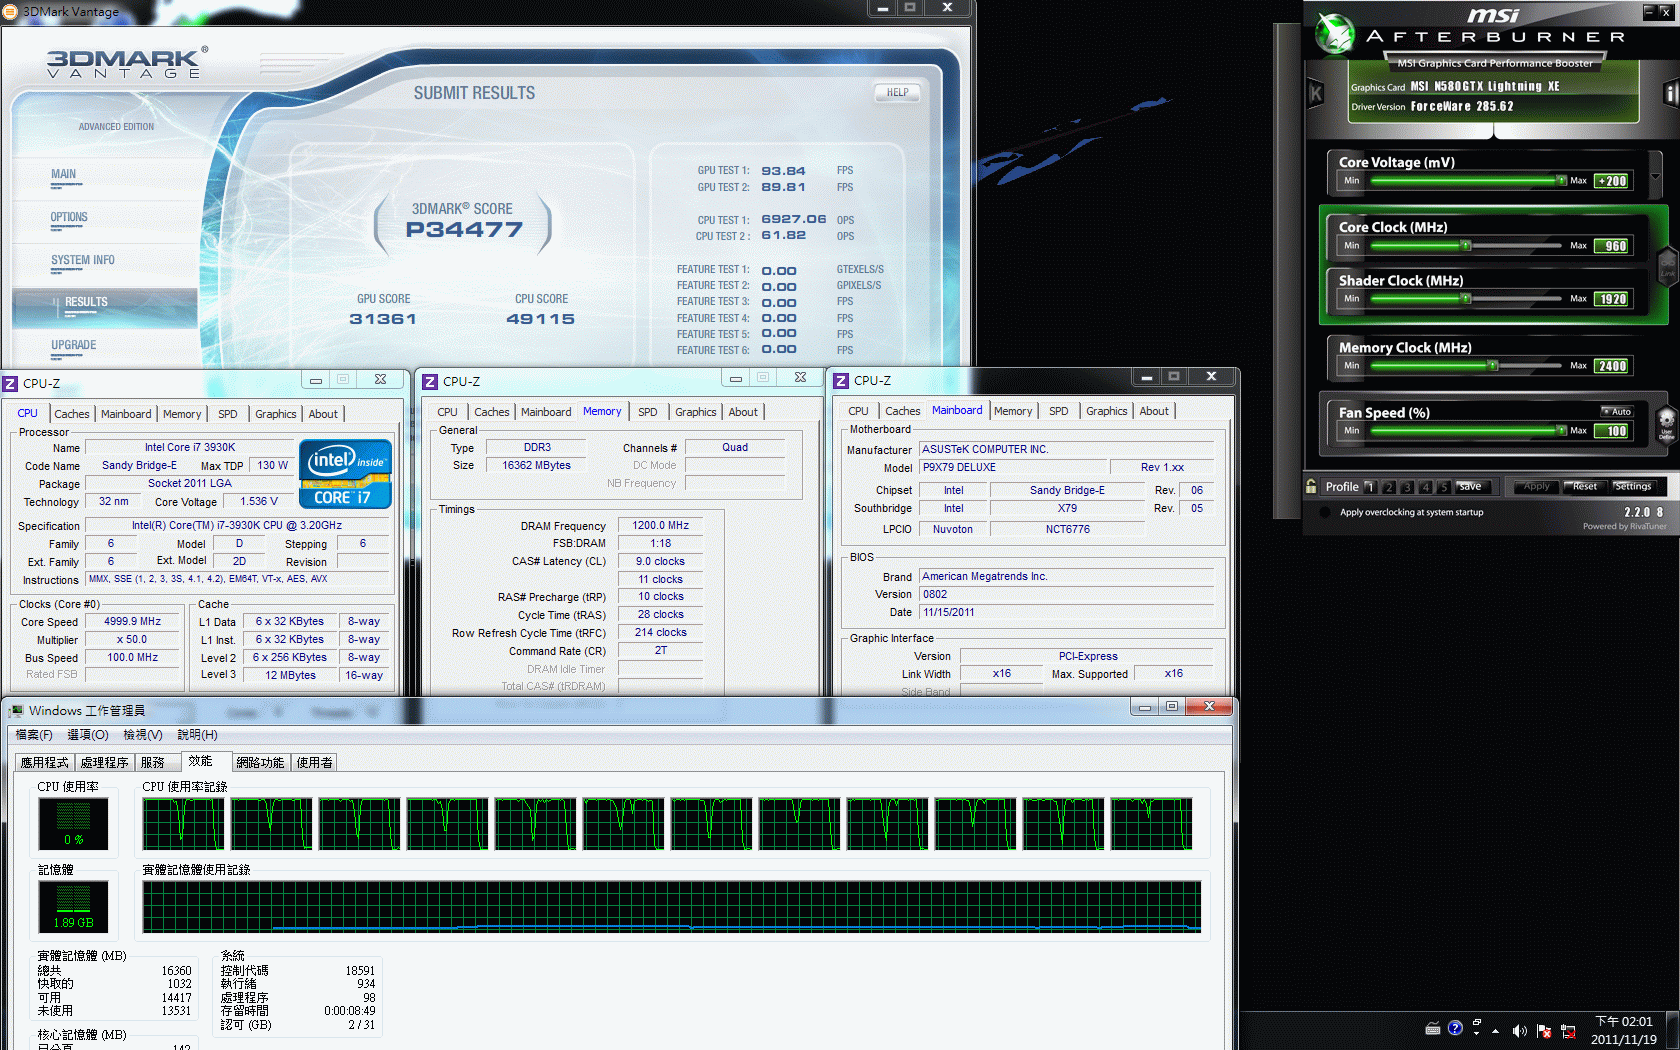This screenshot has width=1680, height=1050.
Task: Click the Memory Clock value box 2400
Action: point(1612,366)
